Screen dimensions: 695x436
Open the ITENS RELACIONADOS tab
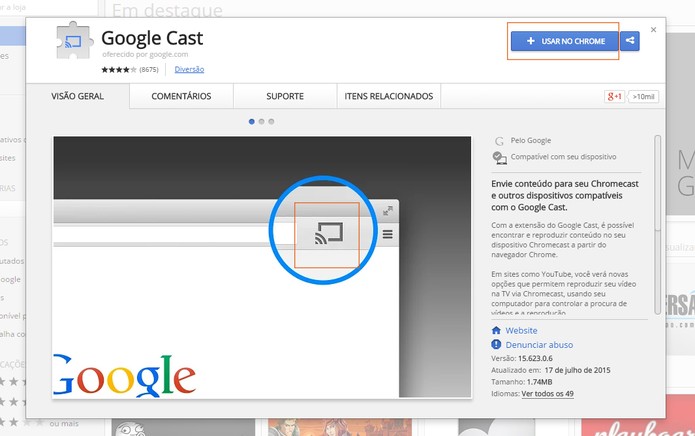pos(389,96)
